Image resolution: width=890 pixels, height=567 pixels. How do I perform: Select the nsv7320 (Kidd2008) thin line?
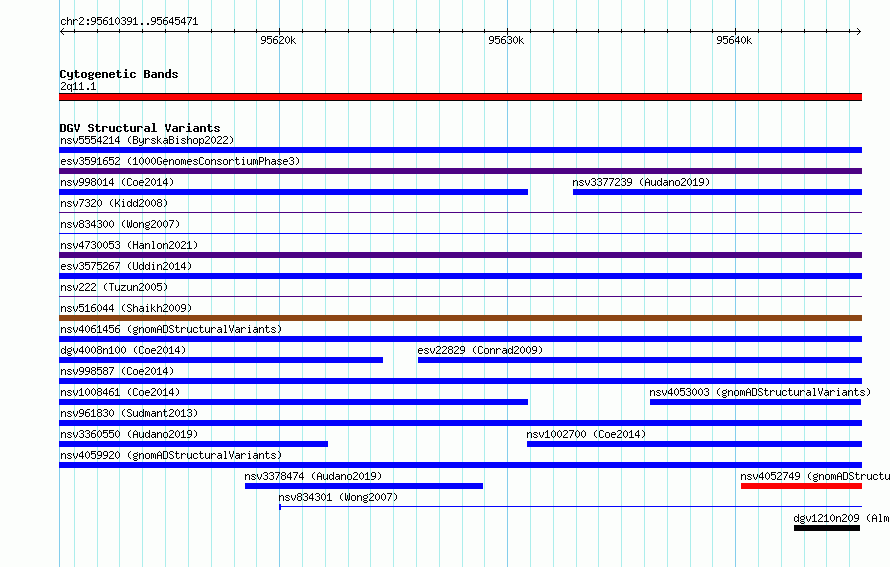click(x=460, y=213)
